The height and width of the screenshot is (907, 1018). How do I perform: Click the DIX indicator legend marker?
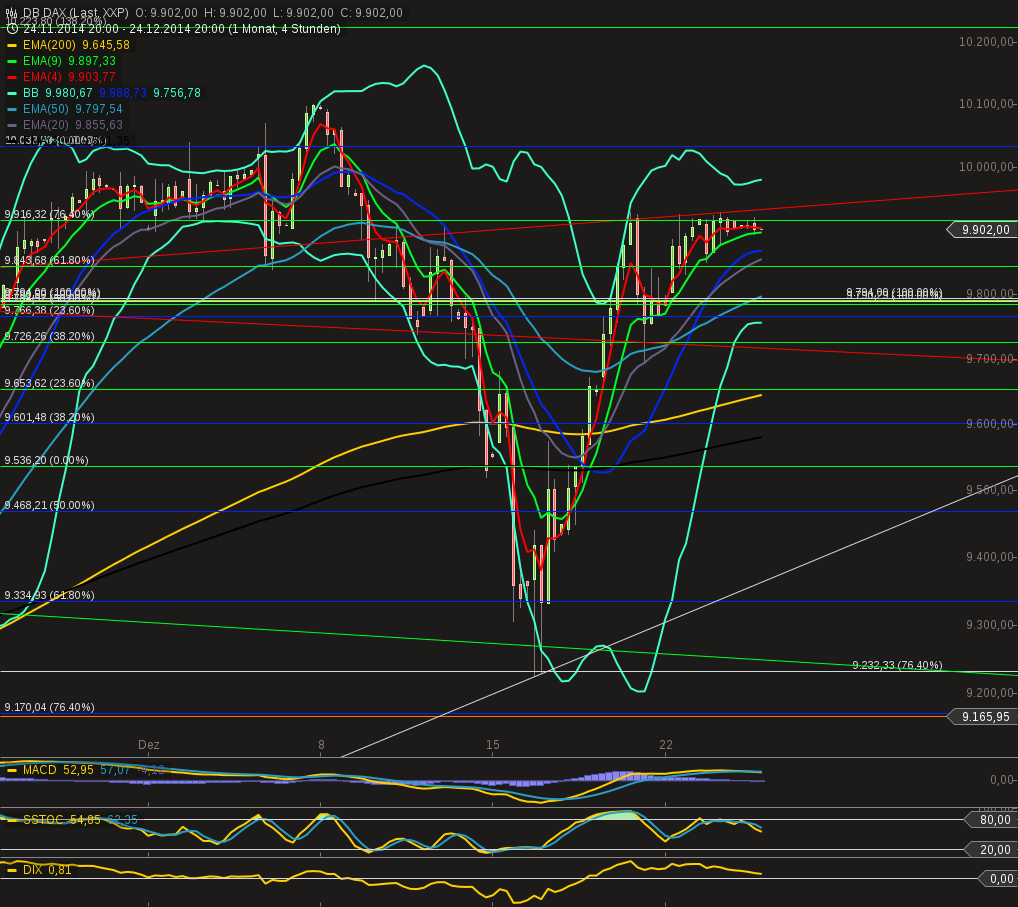12,871
